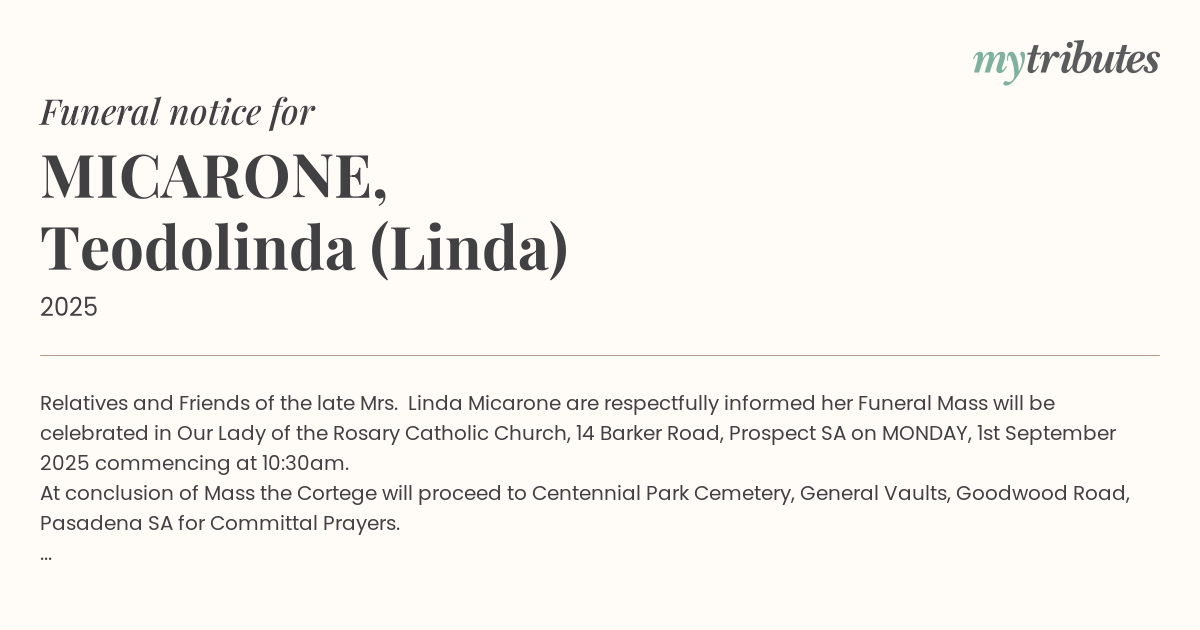Click "Linda Micarone" in the notice text
This screenshot has width=1200, height=630.
(484, 404)
